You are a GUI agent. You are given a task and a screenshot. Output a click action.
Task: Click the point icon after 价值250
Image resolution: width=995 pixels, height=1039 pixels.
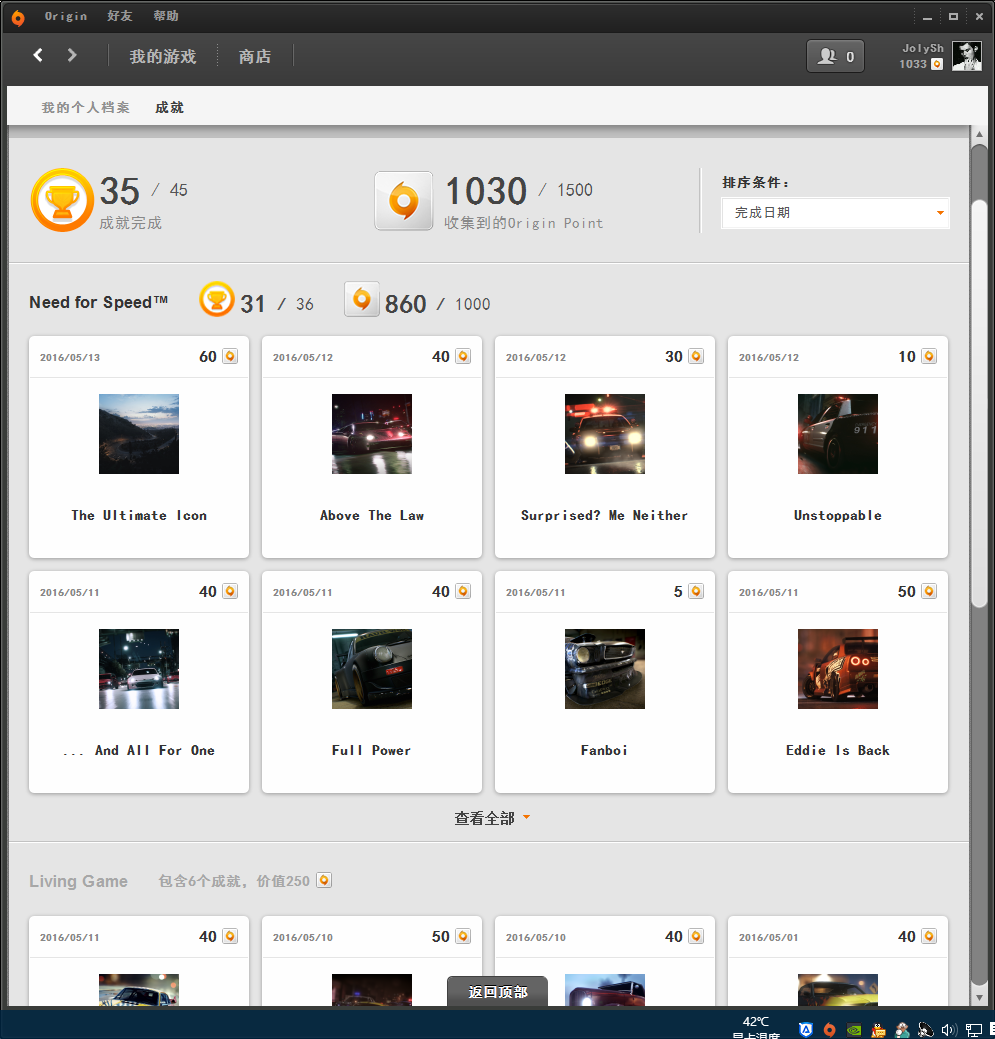324,881
